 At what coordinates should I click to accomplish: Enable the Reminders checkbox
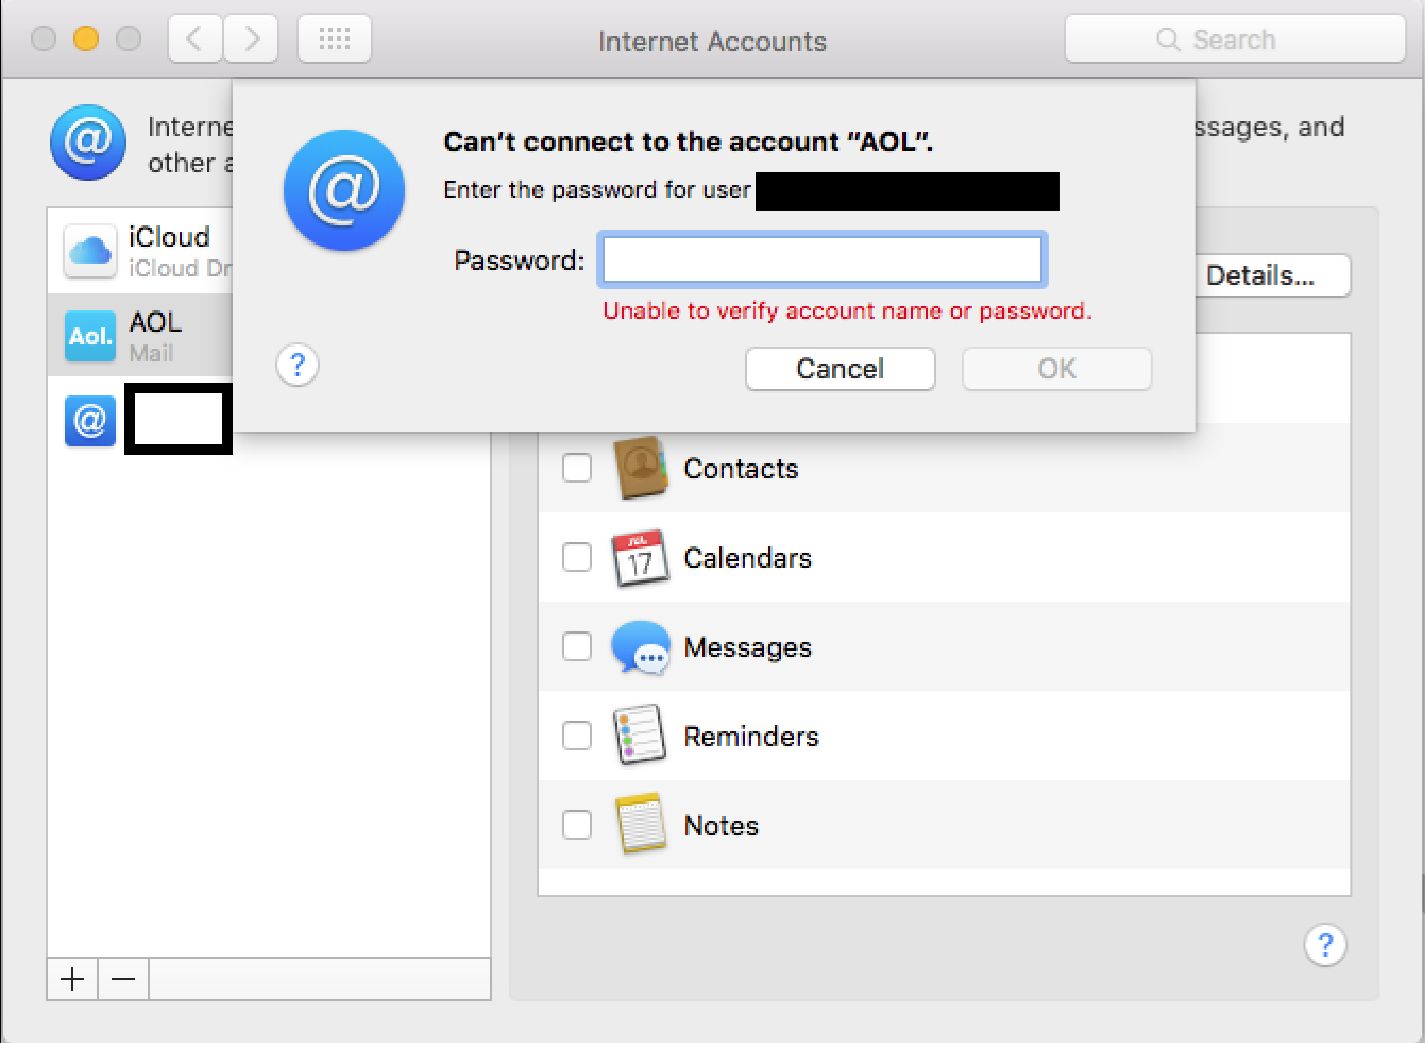[x=577, y=735]
